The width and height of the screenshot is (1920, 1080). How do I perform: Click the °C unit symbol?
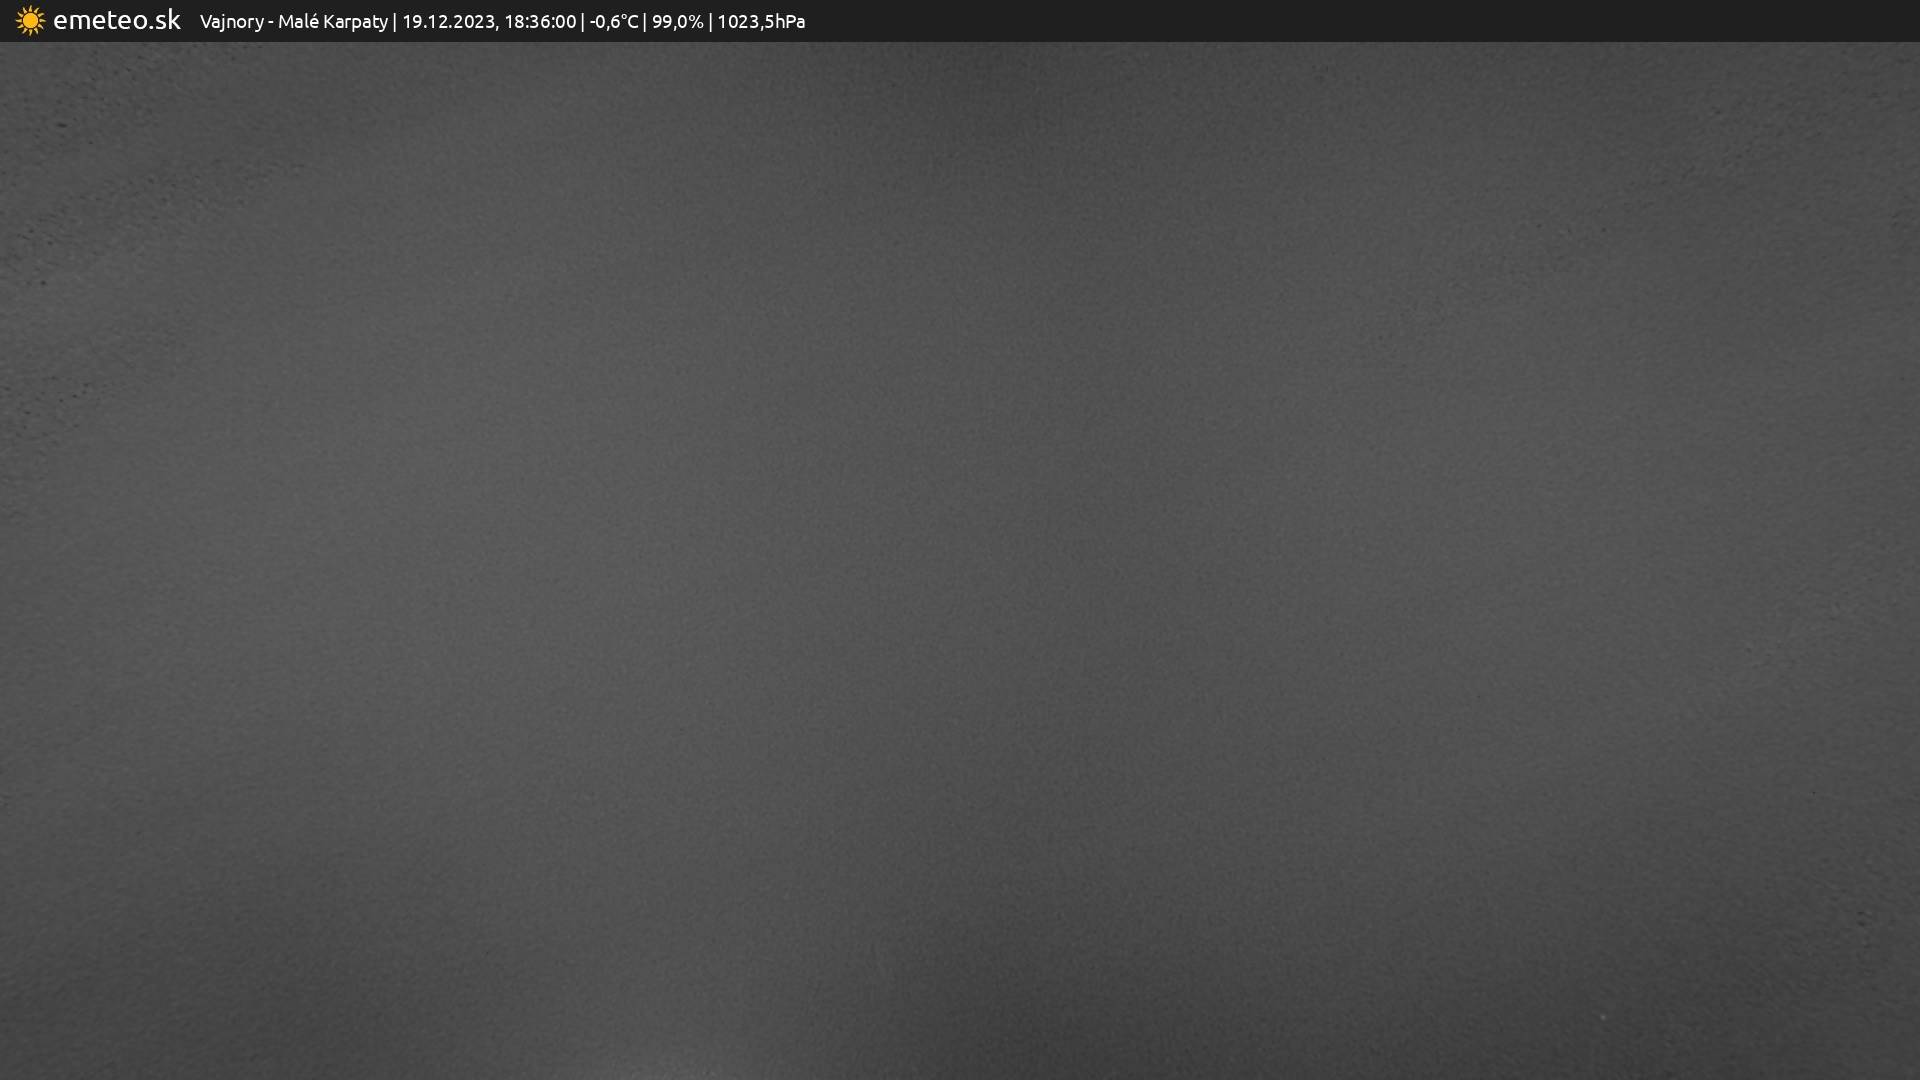point(628,21)
